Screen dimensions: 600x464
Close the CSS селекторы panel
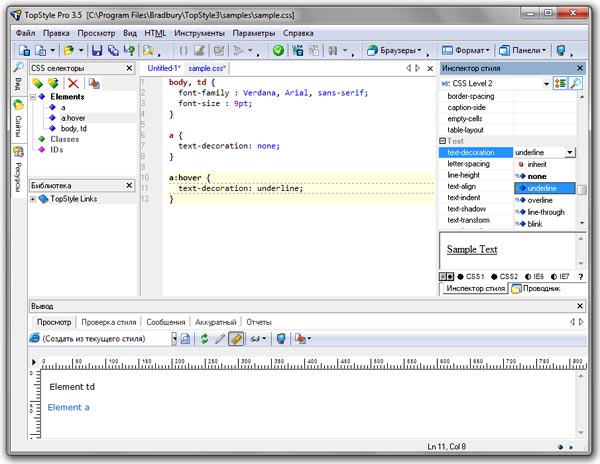pos(129,68)
